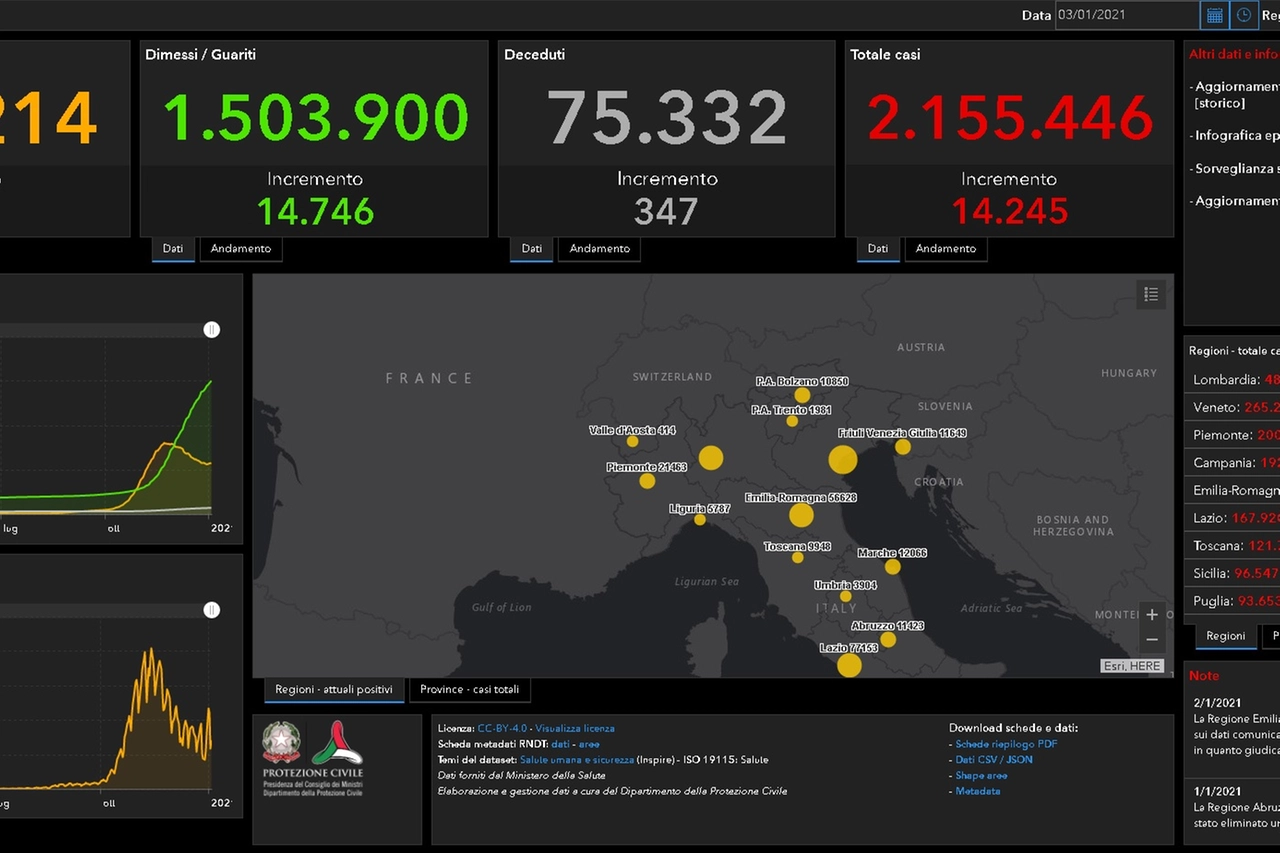Click the Valle d'Aosta 414 map marker
The height and width of the screenshot is (853, 1280).
point(632,441)
